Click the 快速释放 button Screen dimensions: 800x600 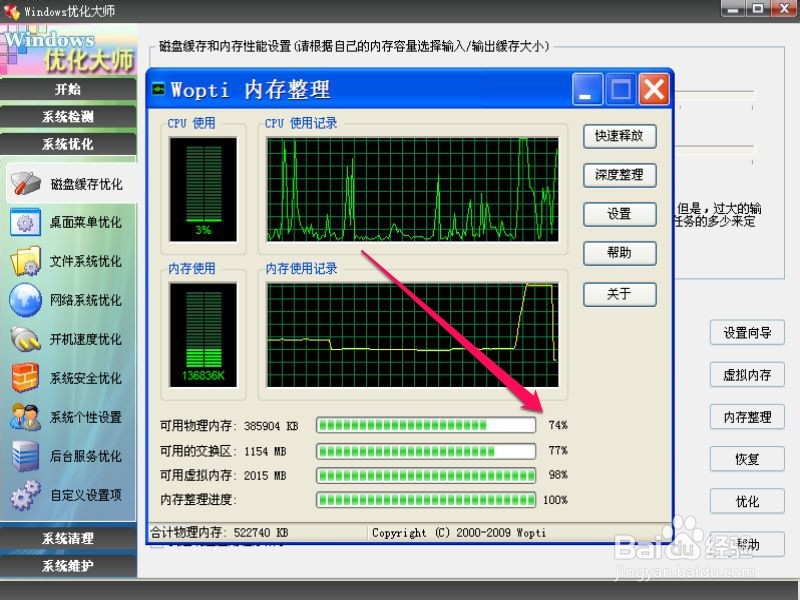[619, 136]
